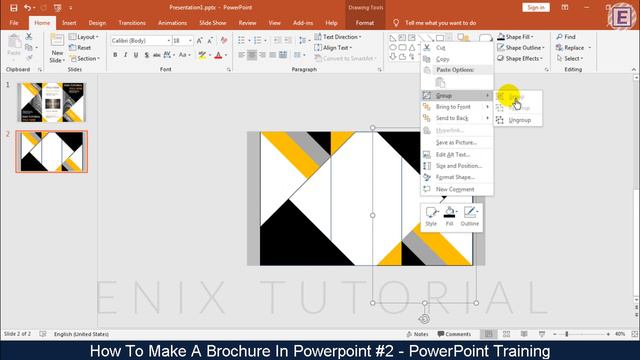Choose Format Shape in the context menu
This screenshot has width=640, height=360.
coord(457,177)
